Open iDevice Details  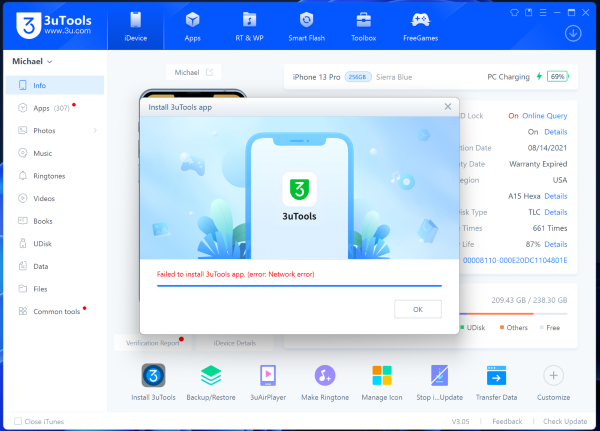235,343
